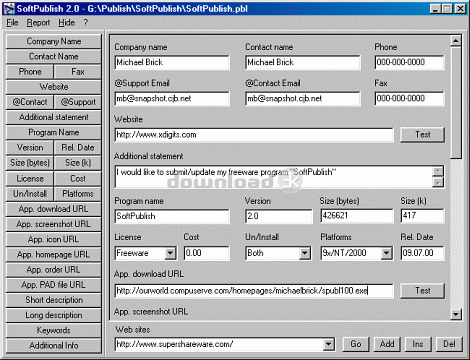Viewport: 470px width, 360px height.
Task: Click the Platforms sidebar button
Action: click(x=78, y=194)
